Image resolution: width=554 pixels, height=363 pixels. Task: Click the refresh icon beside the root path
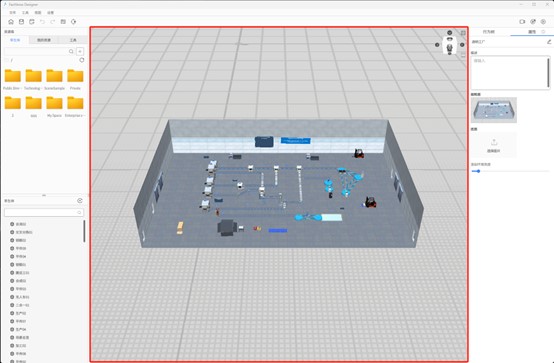82,60
